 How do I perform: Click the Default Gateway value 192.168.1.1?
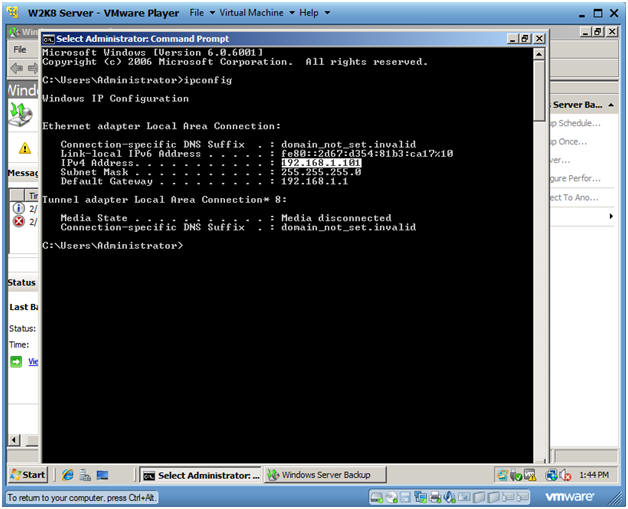click(x=314, y=181)
